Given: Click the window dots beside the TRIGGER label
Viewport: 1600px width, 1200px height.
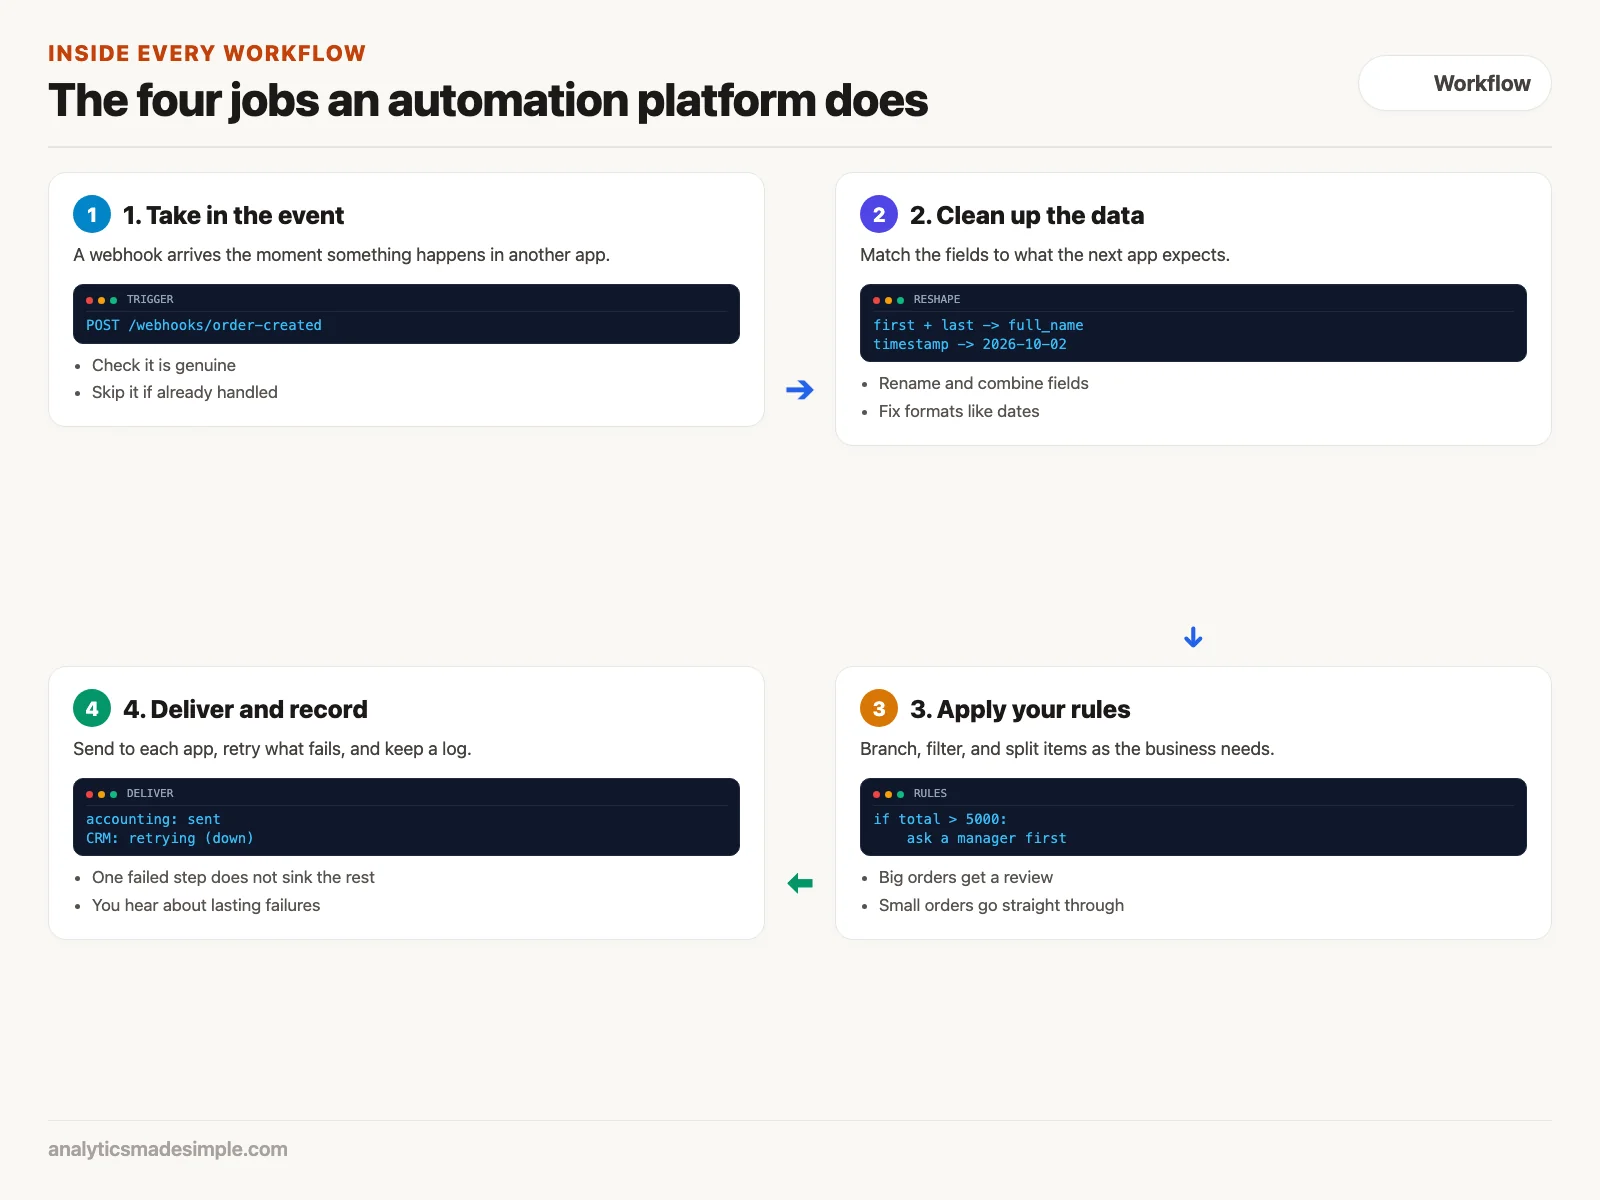Looking at the screenshot, I should [x=101, y=300].
